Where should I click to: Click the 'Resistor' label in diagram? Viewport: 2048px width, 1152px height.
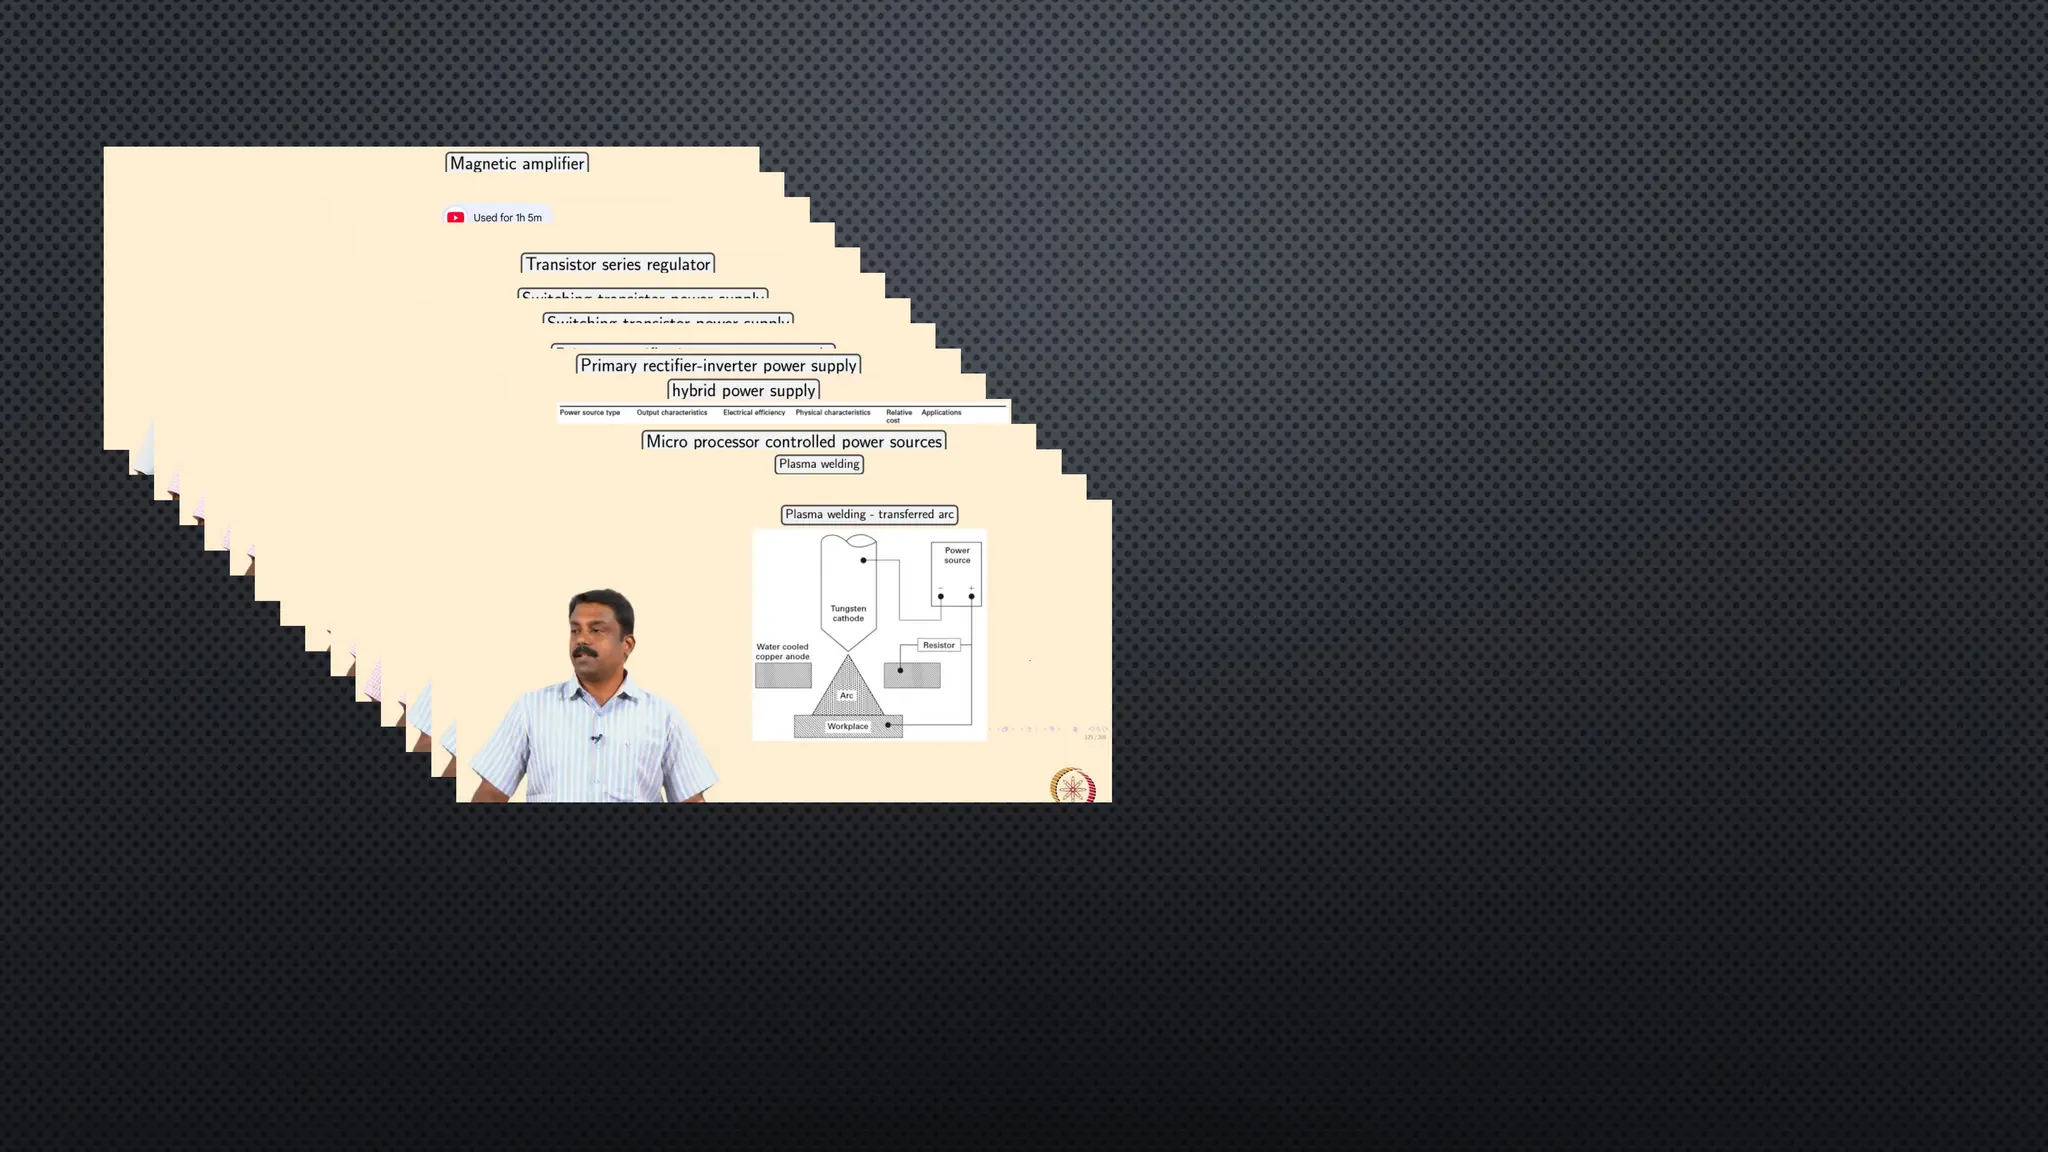tap(938, 645)
